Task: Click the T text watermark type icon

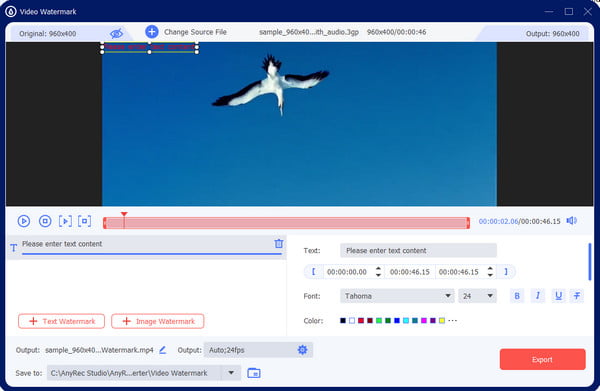Action: (x=14, y=248)
